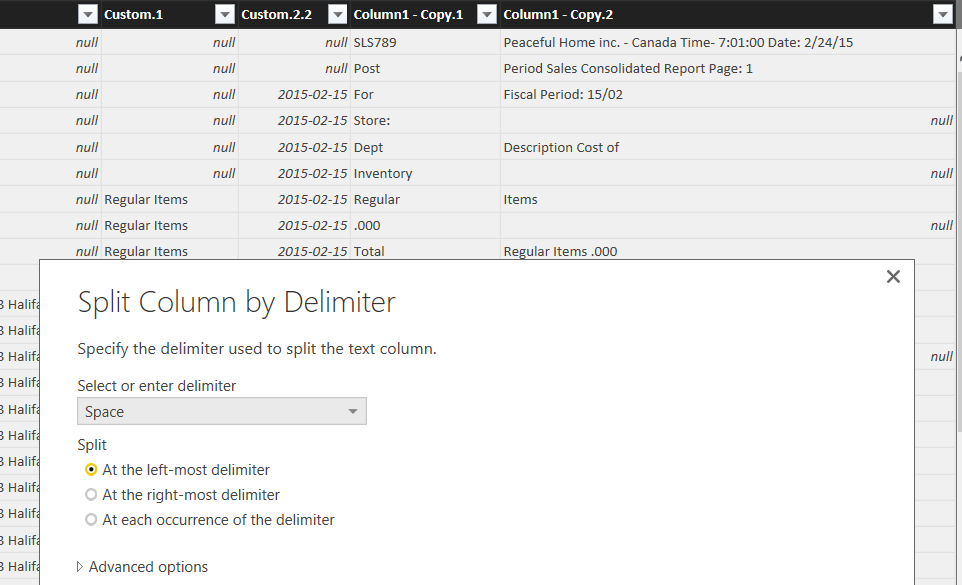Close the Split Column by Delimiter dialog
Screen dimensions: 962x585
[893, 277]
